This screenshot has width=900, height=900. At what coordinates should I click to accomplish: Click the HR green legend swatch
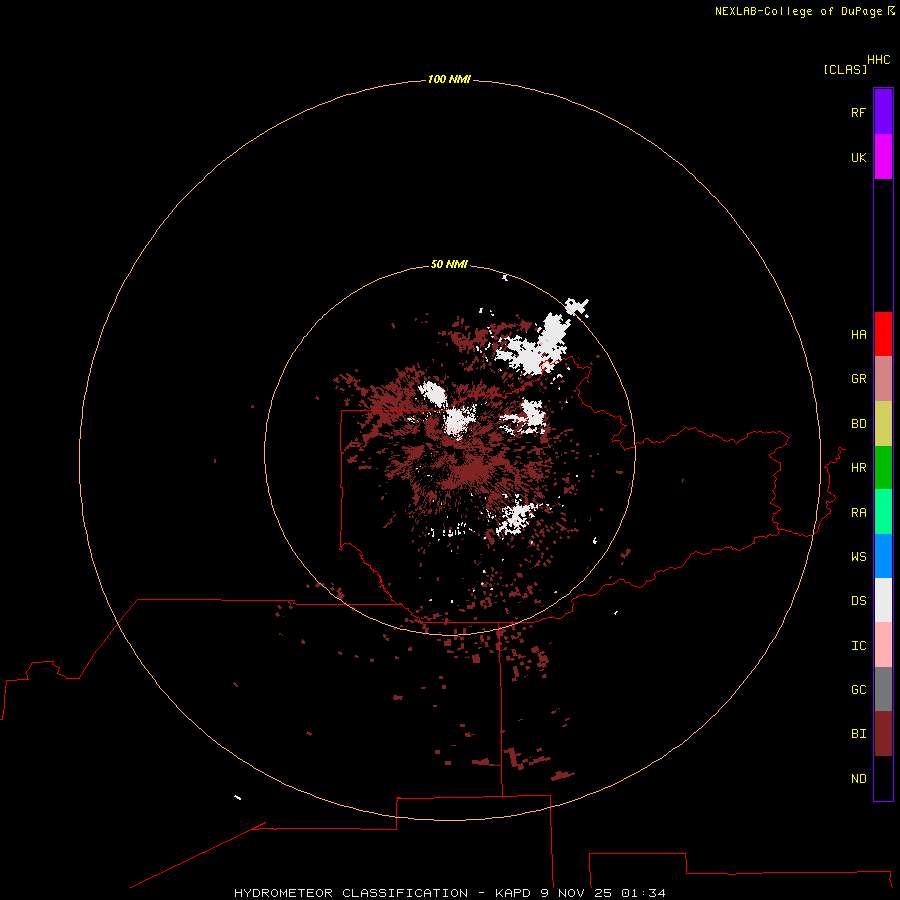[x=883, y=467]
